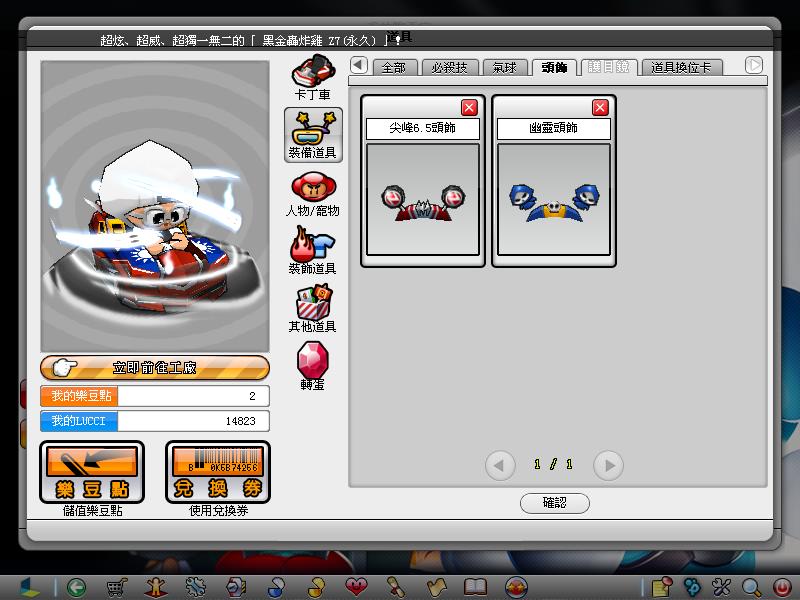Image resolution: width=800 pixels, height=600 pixels.
Task: Click the character kart preview
Action: click(x=155, y=206)
